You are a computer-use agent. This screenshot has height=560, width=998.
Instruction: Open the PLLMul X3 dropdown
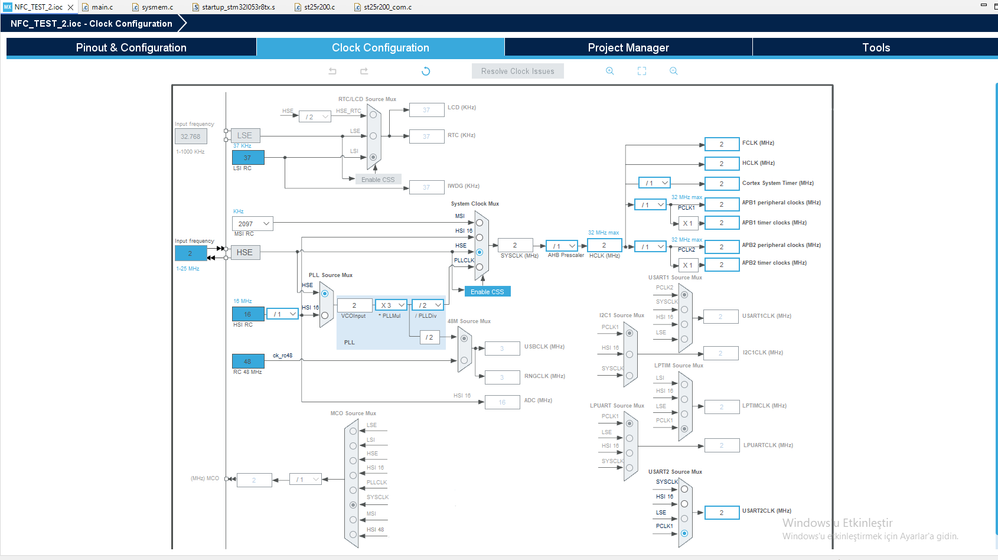391,305
